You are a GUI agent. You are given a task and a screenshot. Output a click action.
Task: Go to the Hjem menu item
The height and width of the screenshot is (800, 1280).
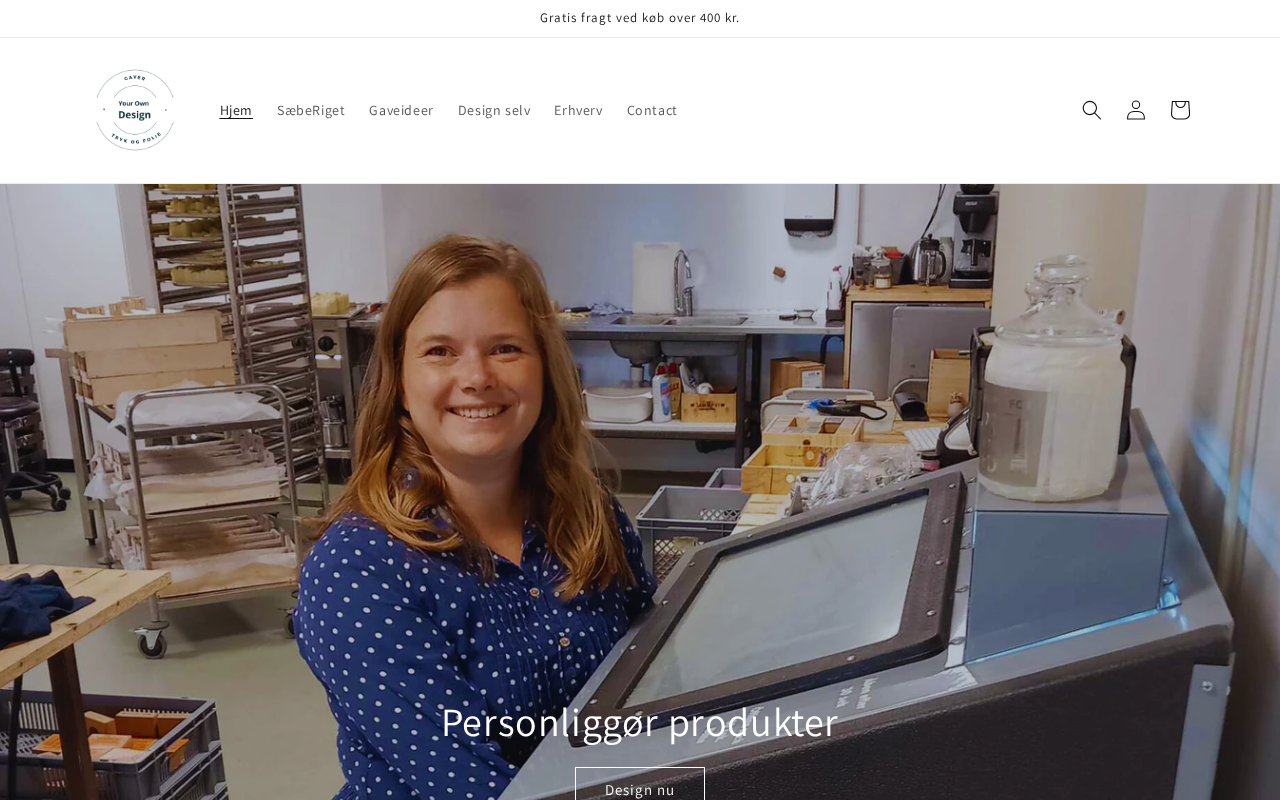tap(236, 110)
